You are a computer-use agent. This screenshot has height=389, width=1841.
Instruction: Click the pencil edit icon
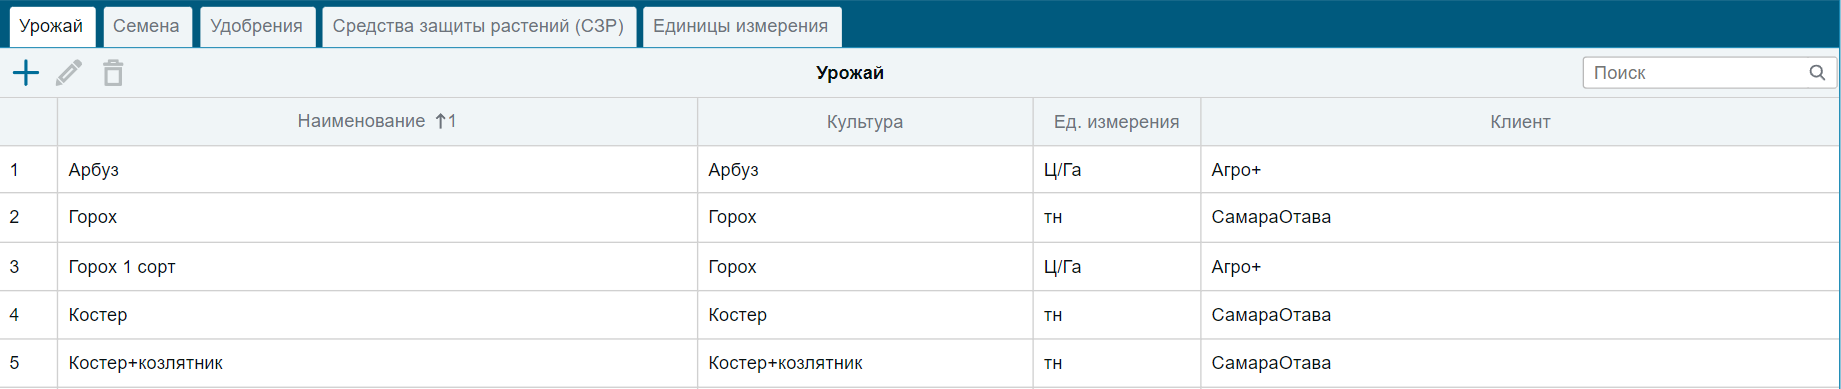(69, 73)
